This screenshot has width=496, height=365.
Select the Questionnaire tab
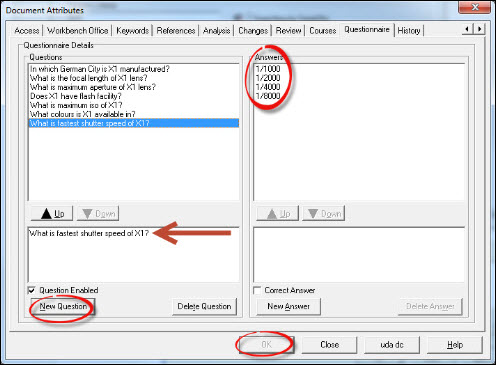(x=367, y=30)
